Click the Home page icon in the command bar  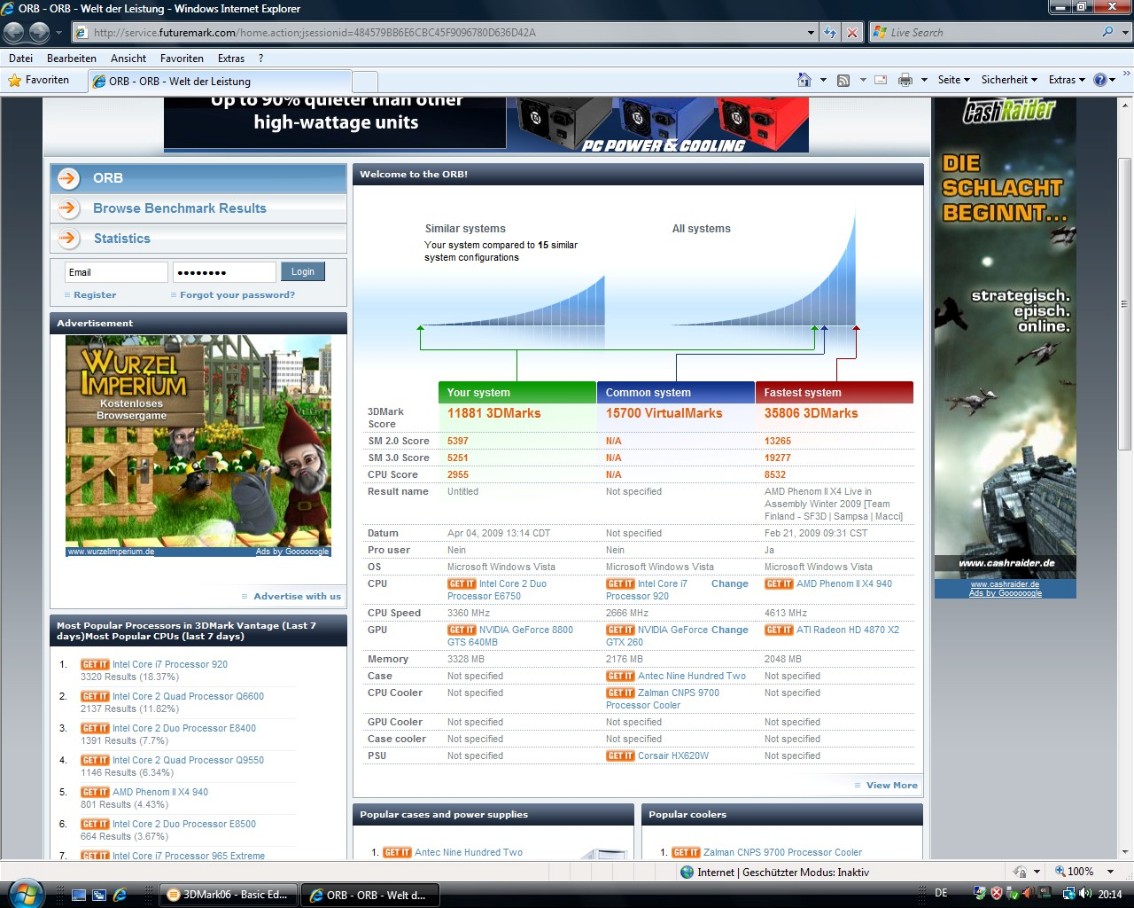[x=803, y=80]
